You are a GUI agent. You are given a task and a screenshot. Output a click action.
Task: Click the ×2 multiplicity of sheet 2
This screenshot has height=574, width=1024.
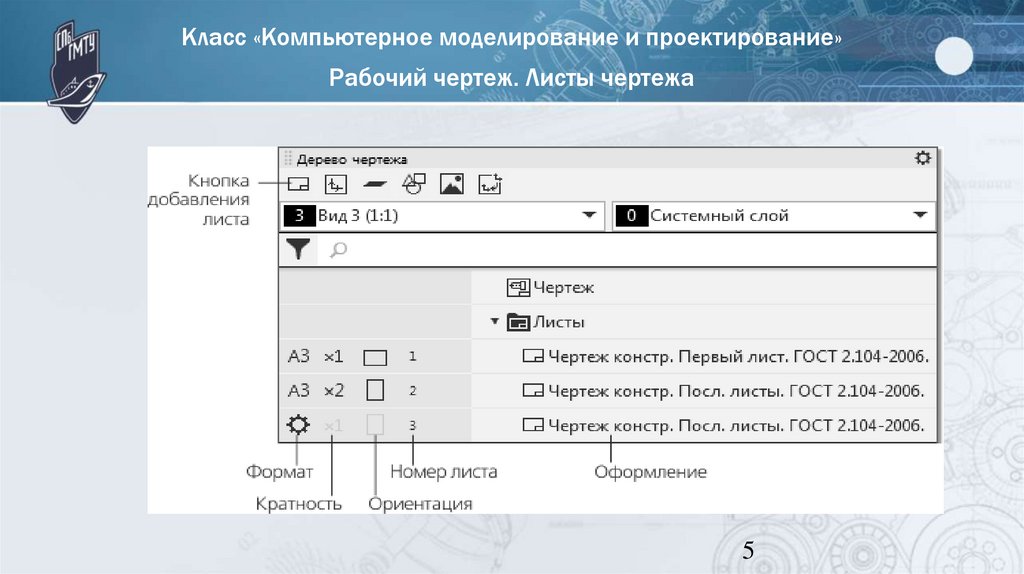coord(334,391)
